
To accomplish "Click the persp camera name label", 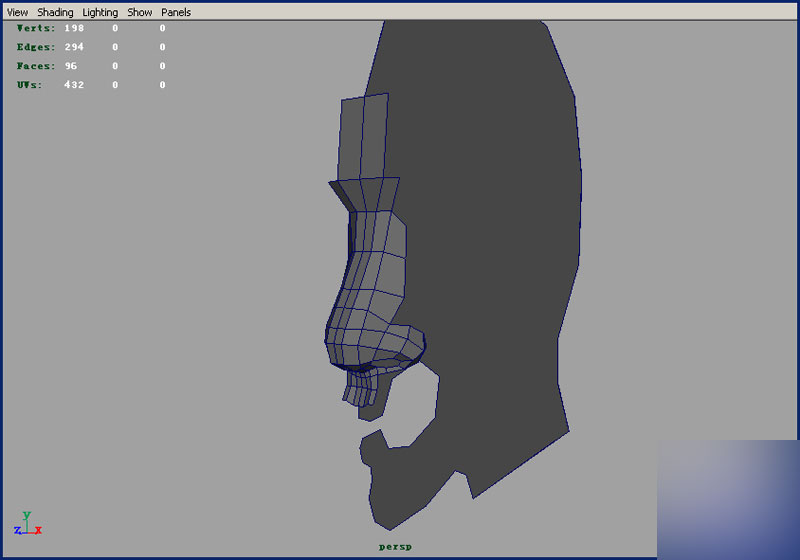I will (395, 547).
